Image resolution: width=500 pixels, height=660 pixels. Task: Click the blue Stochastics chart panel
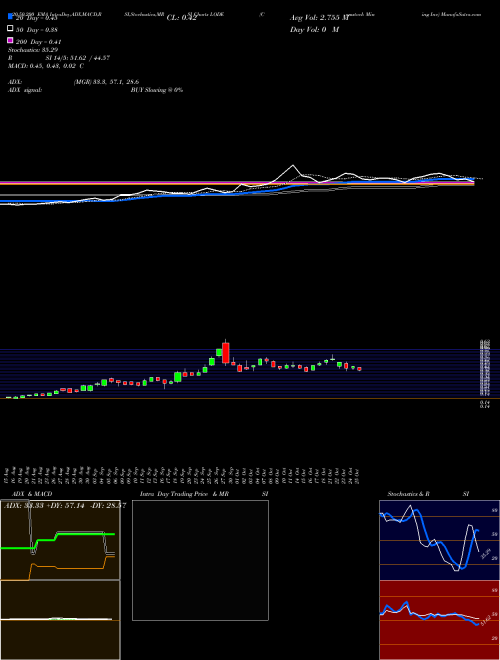coord(439,540)
